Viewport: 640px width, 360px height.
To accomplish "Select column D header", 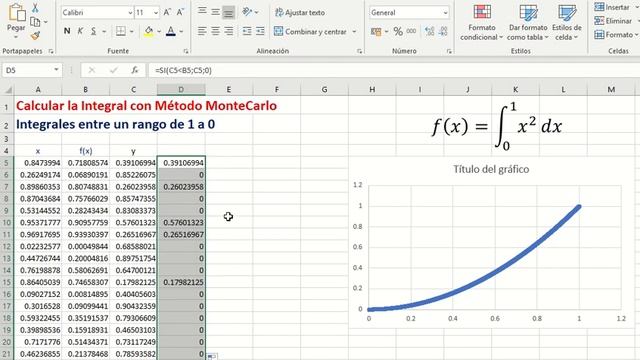I will click(x=181, y=89).
